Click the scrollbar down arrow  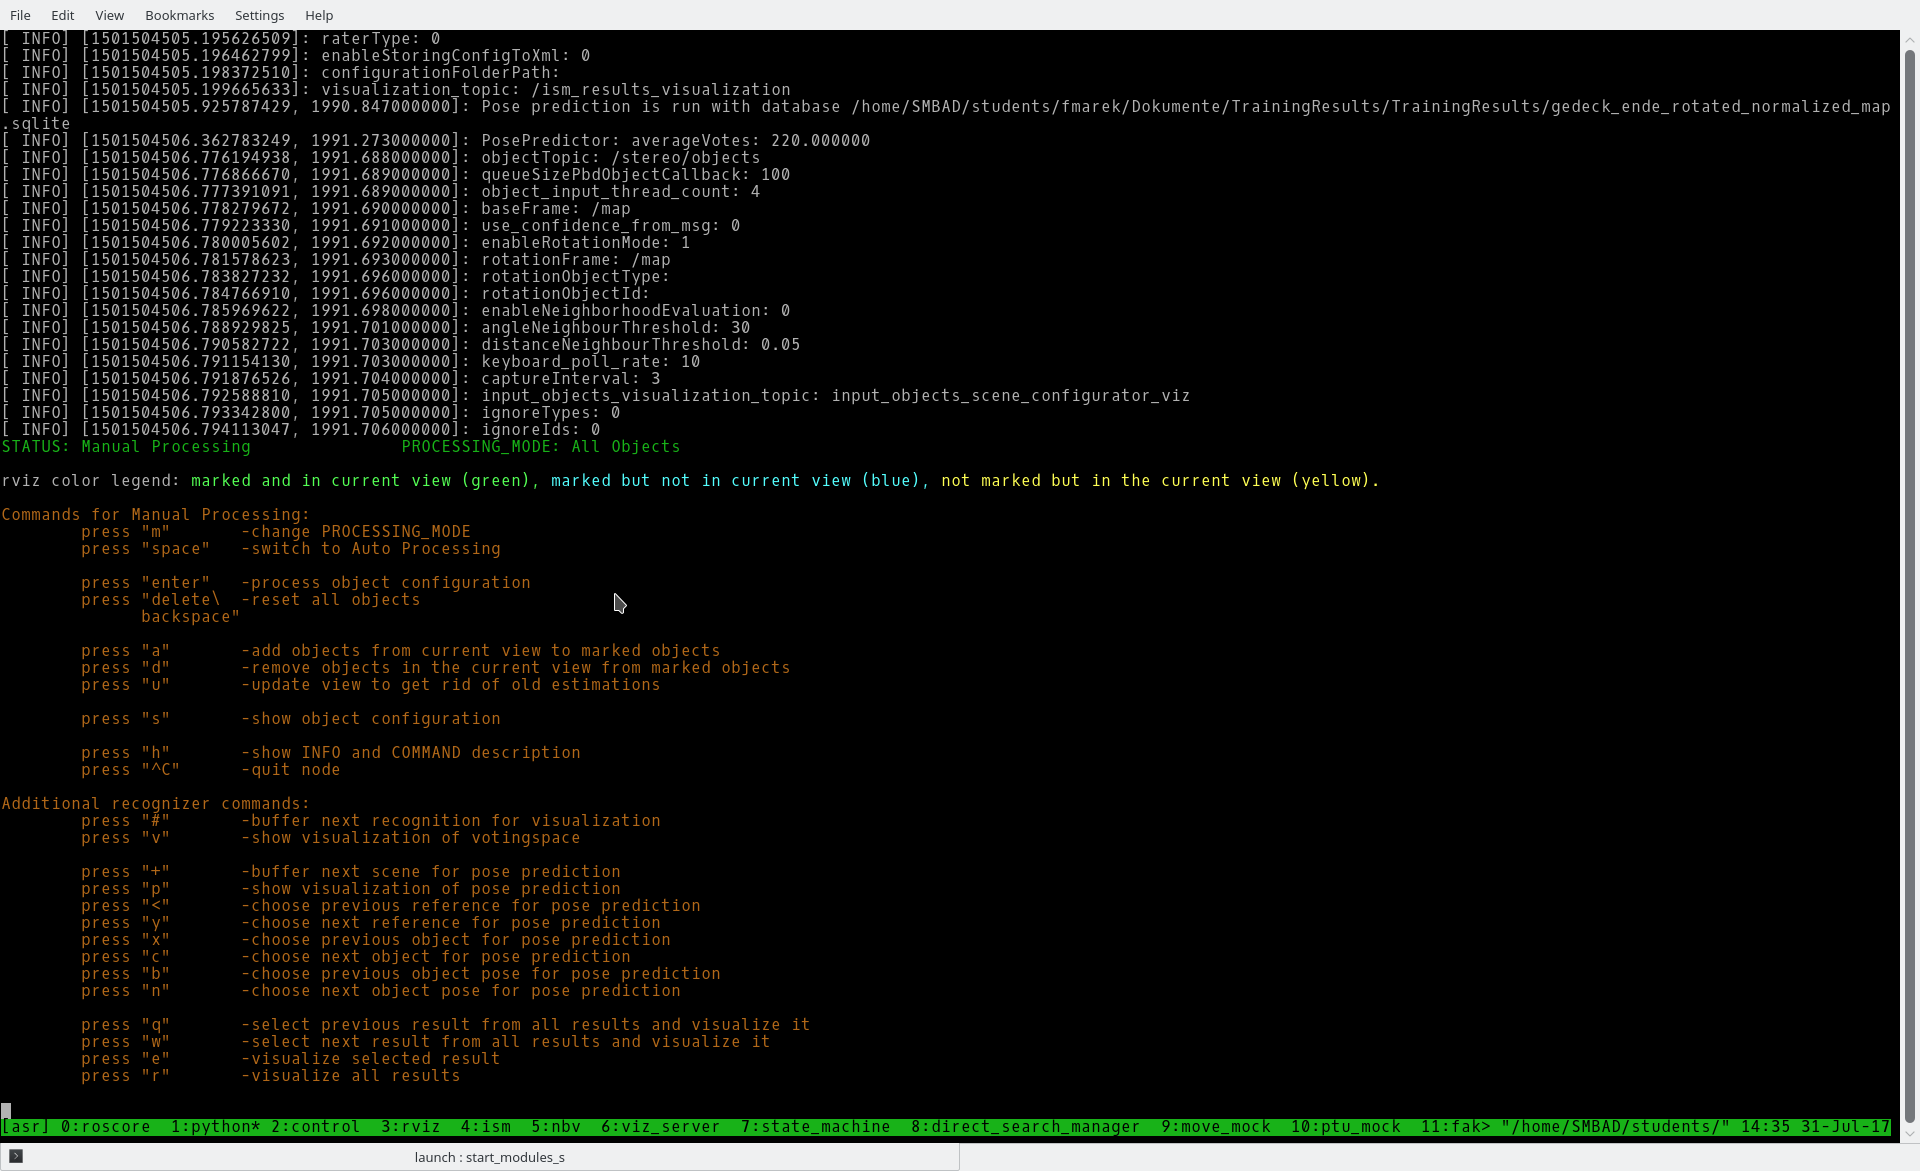1909,1134
